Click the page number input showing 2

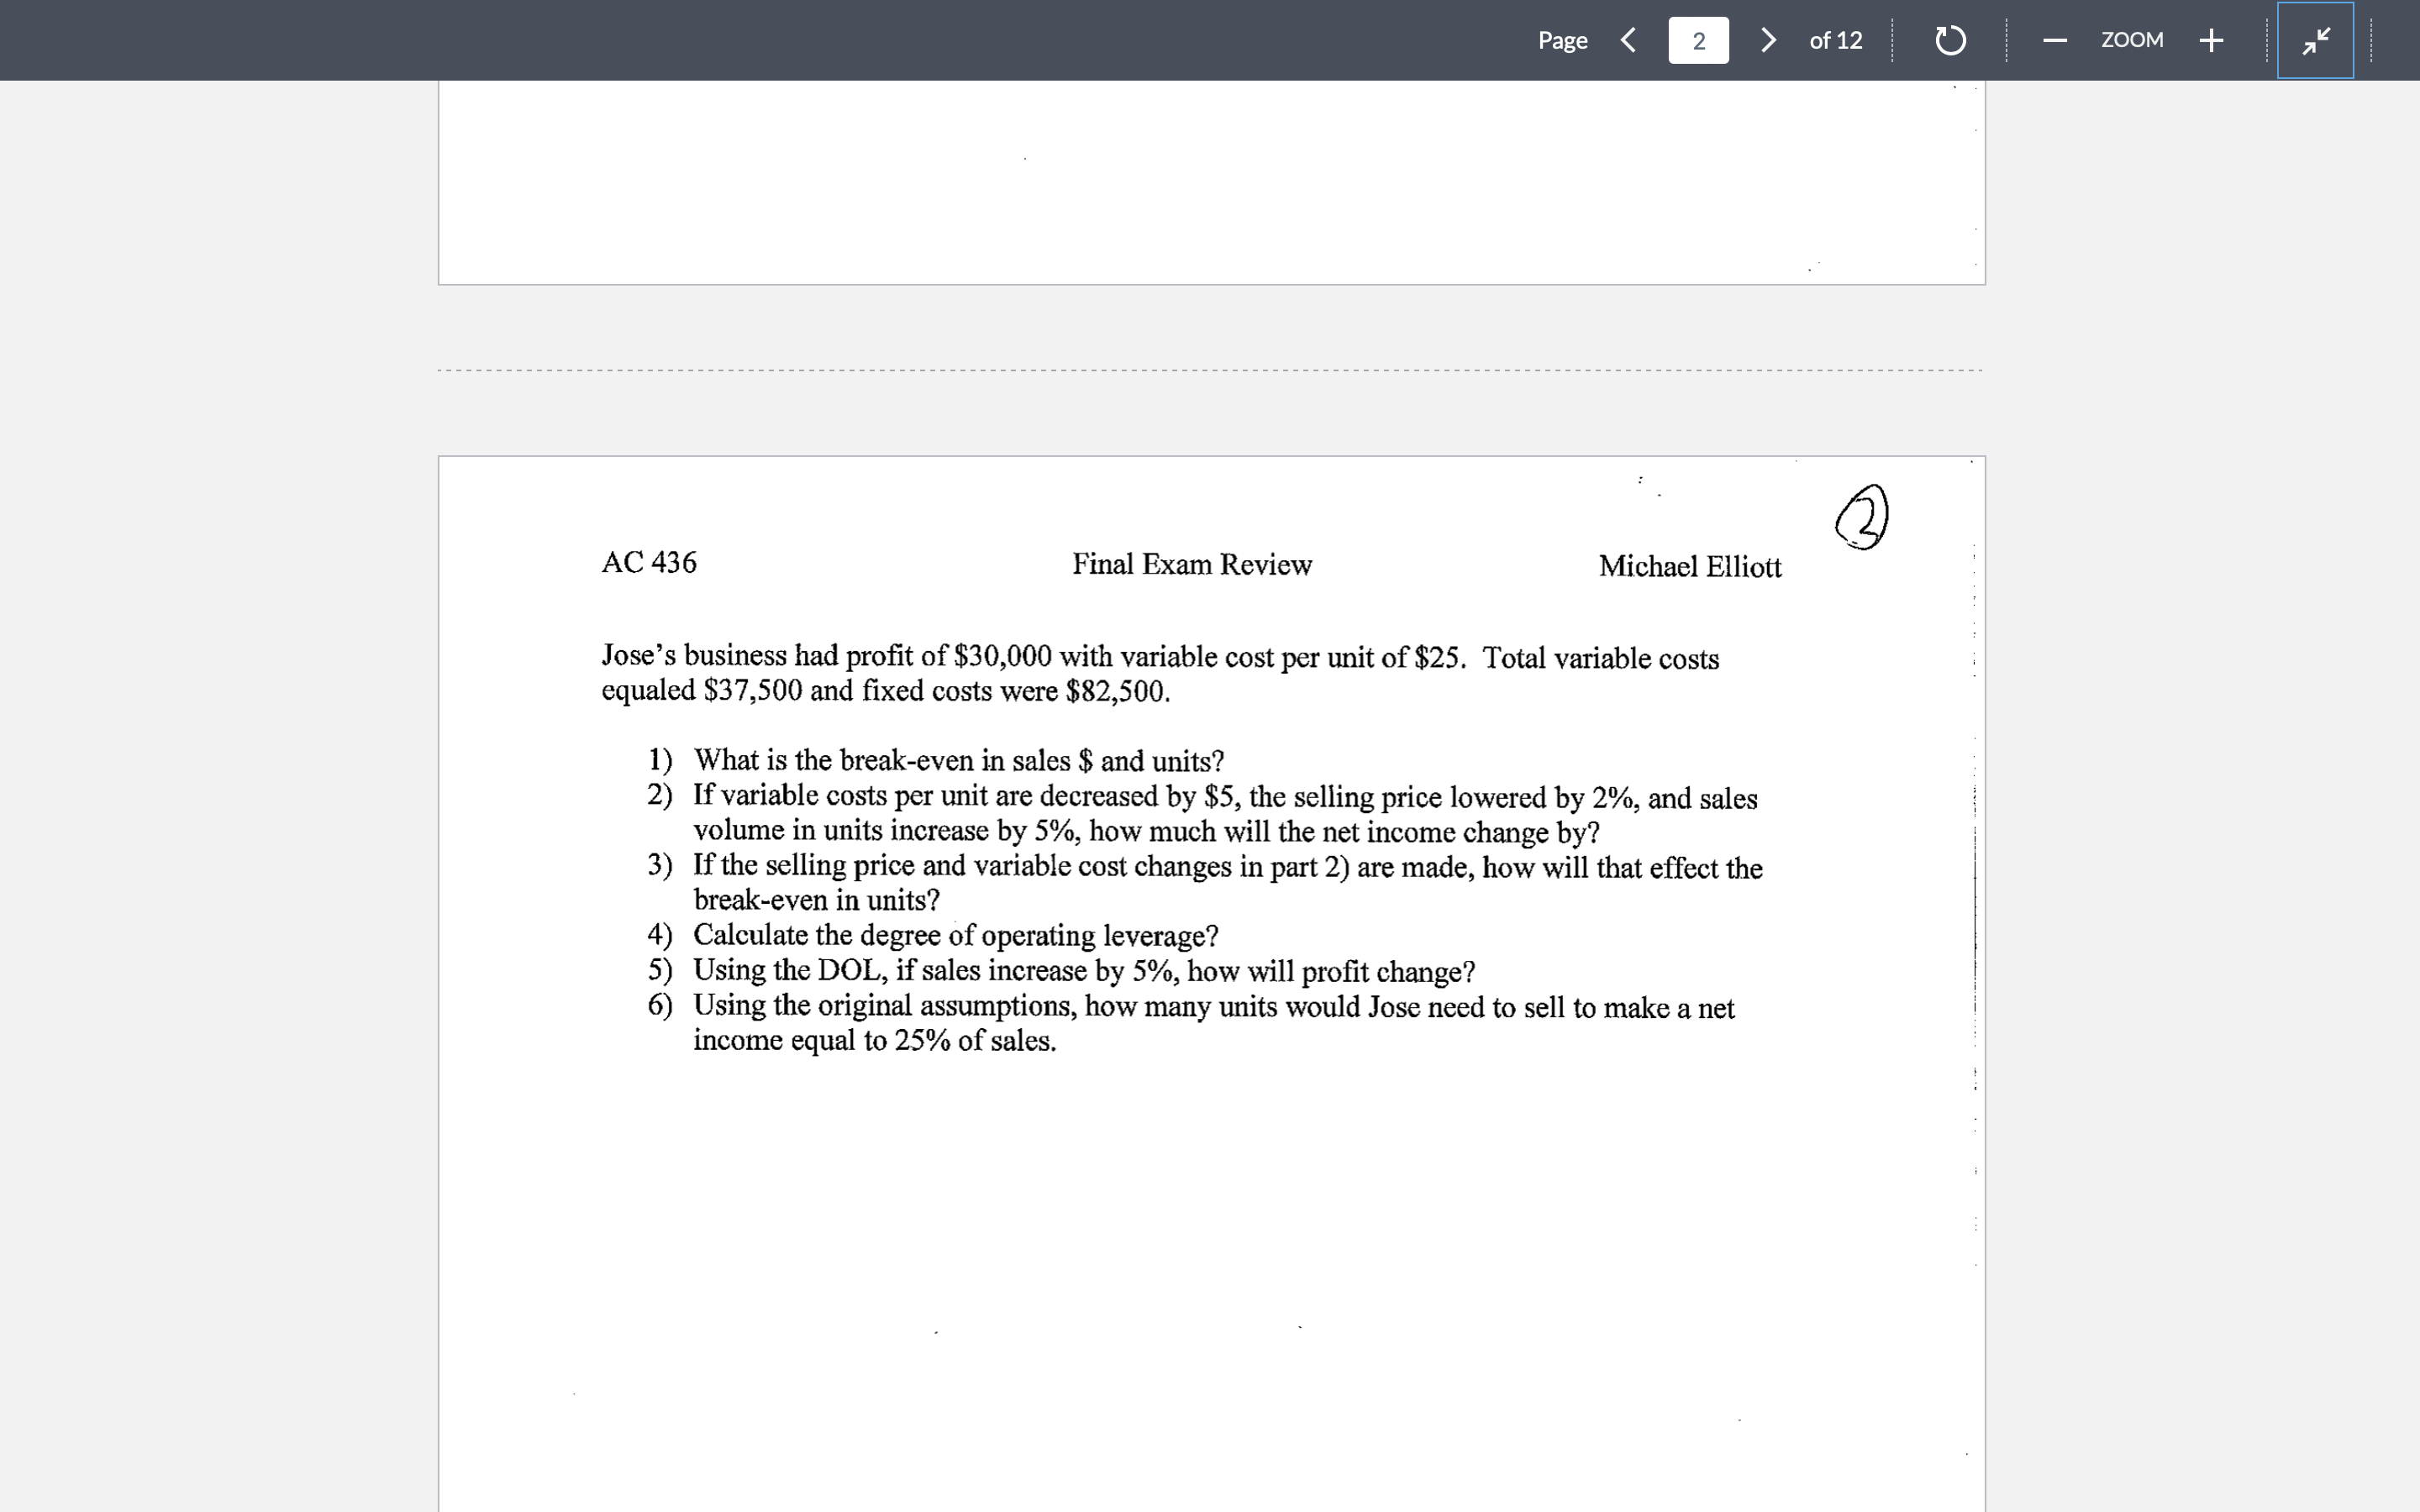coord(1698,40)
